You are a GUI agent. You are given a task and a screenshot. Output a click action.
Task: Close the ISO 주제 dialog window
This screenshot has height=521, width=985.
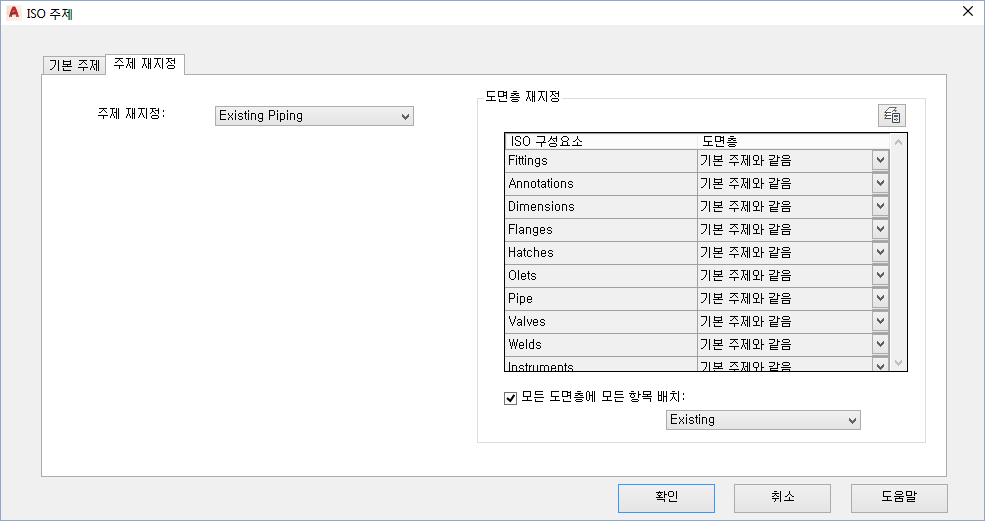pyautogui.click(x=967, y=12)
